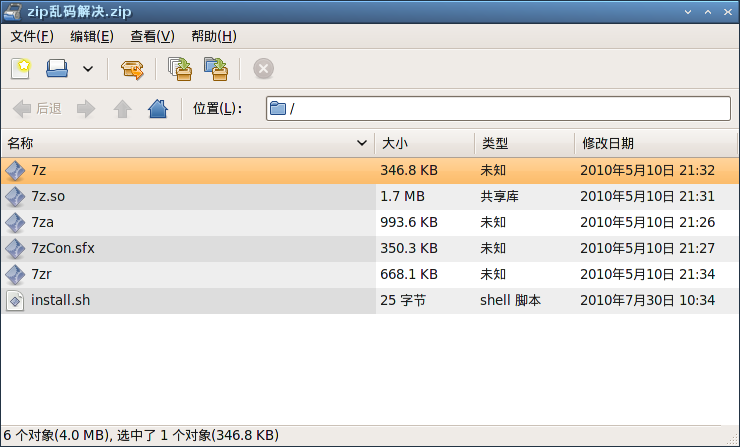Click the date 2010年7月30日 10:34
Image resolution: width=740 pixels, height=447 pixels.
click(648, 300)
